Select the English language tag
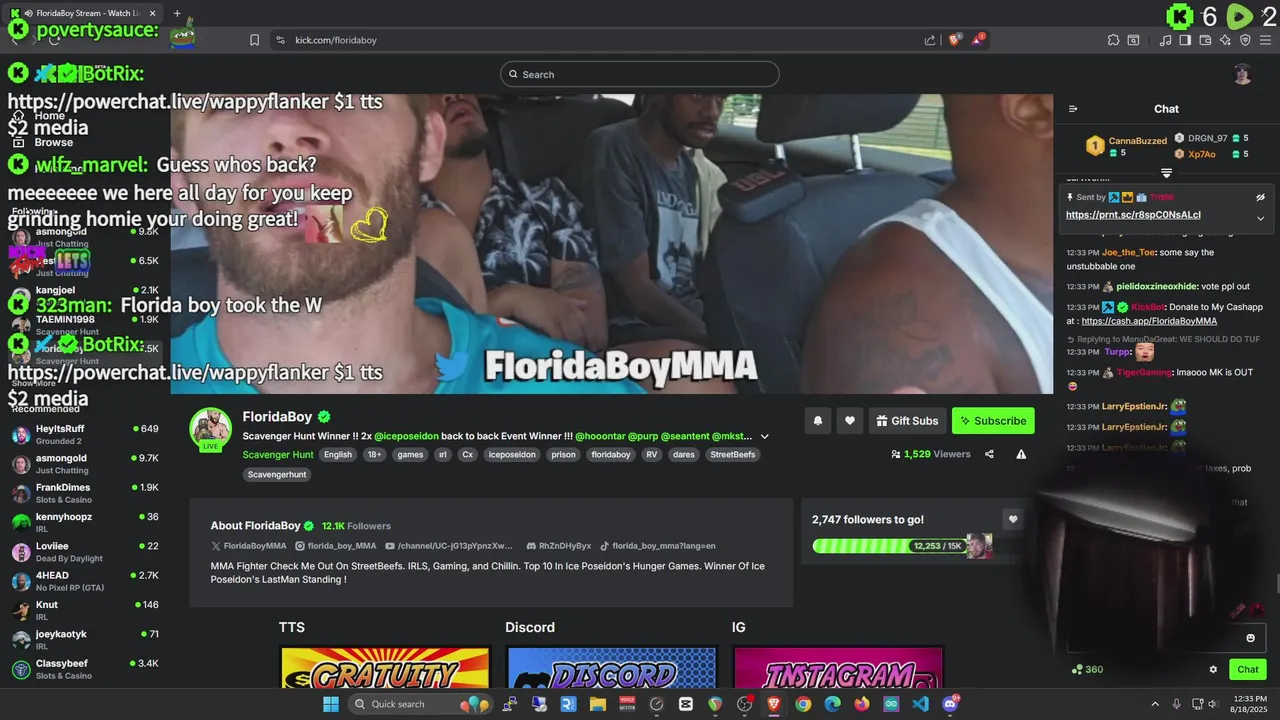This screenshot has width=1280, height=720. point(338,454)
